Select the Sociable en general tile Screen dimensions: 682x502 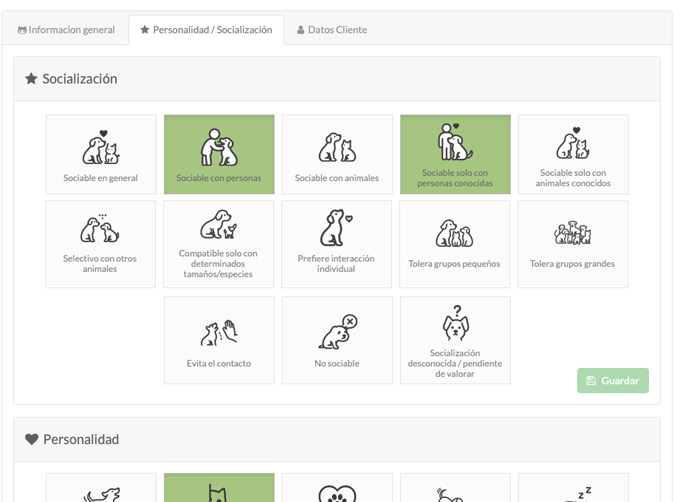(101, 154)
